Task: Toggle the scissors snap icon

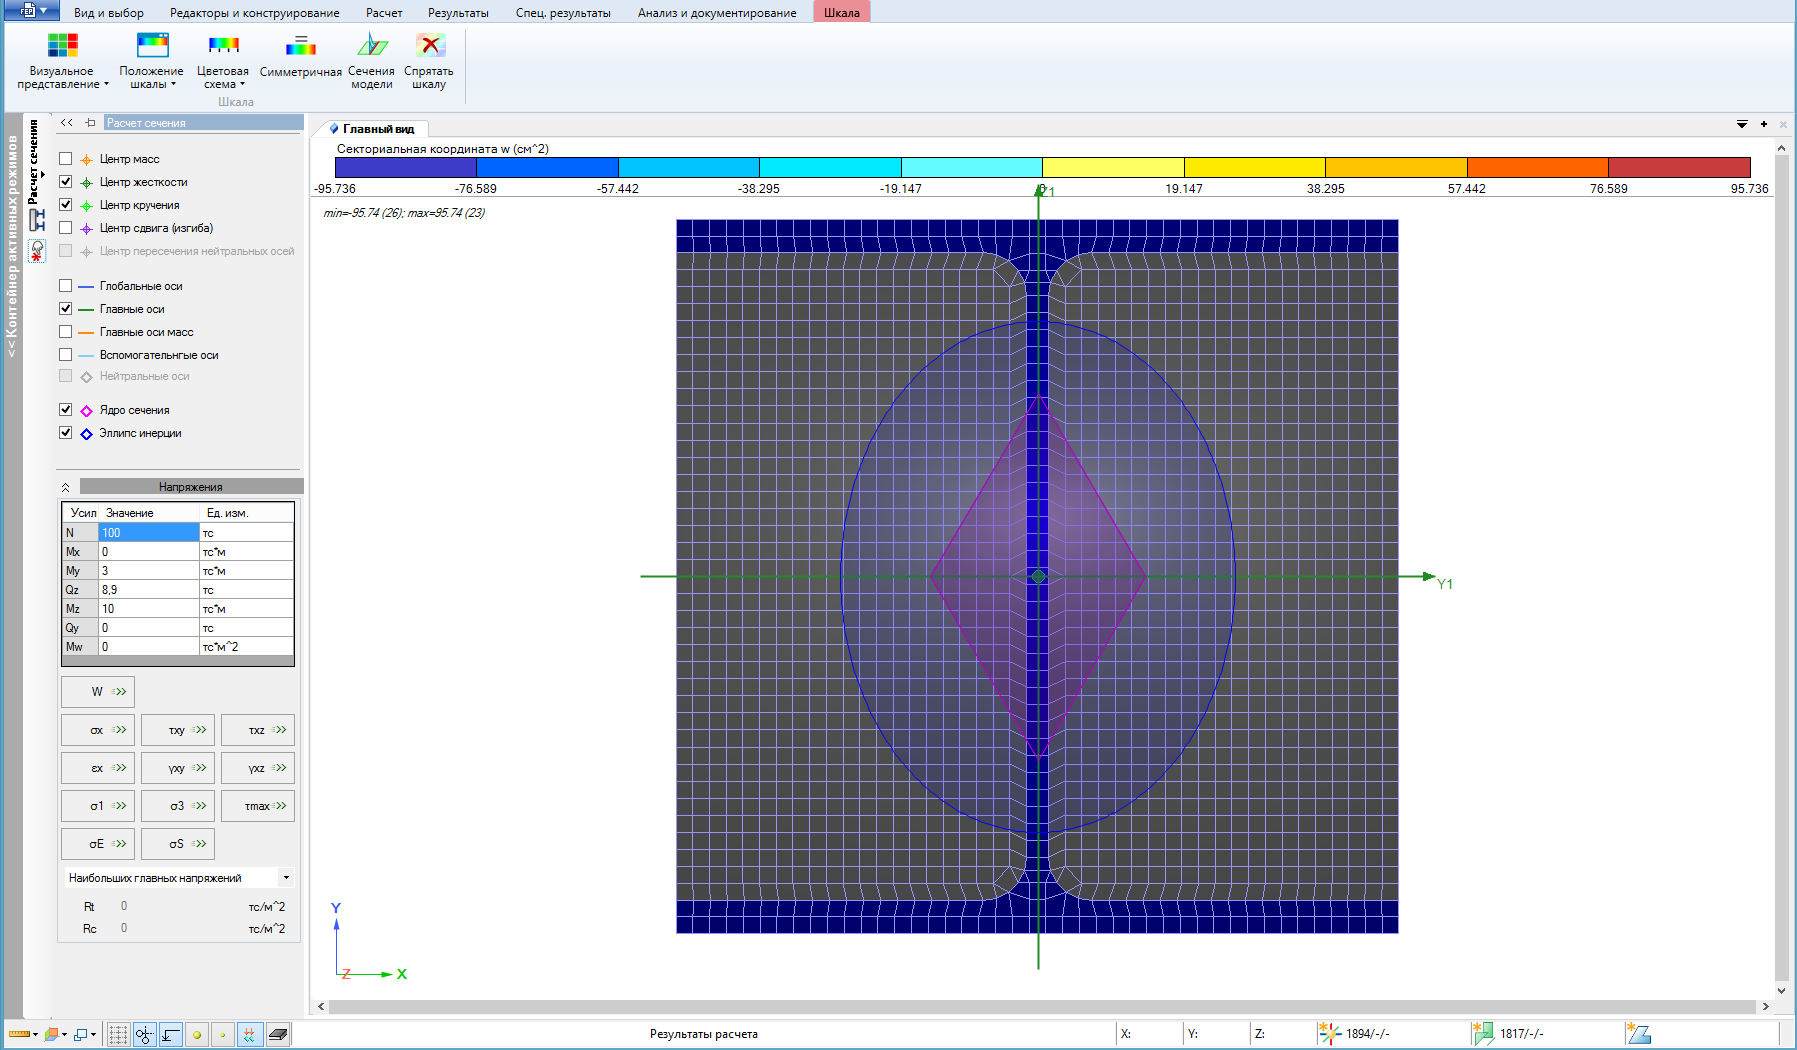Action: [145, 1034]
